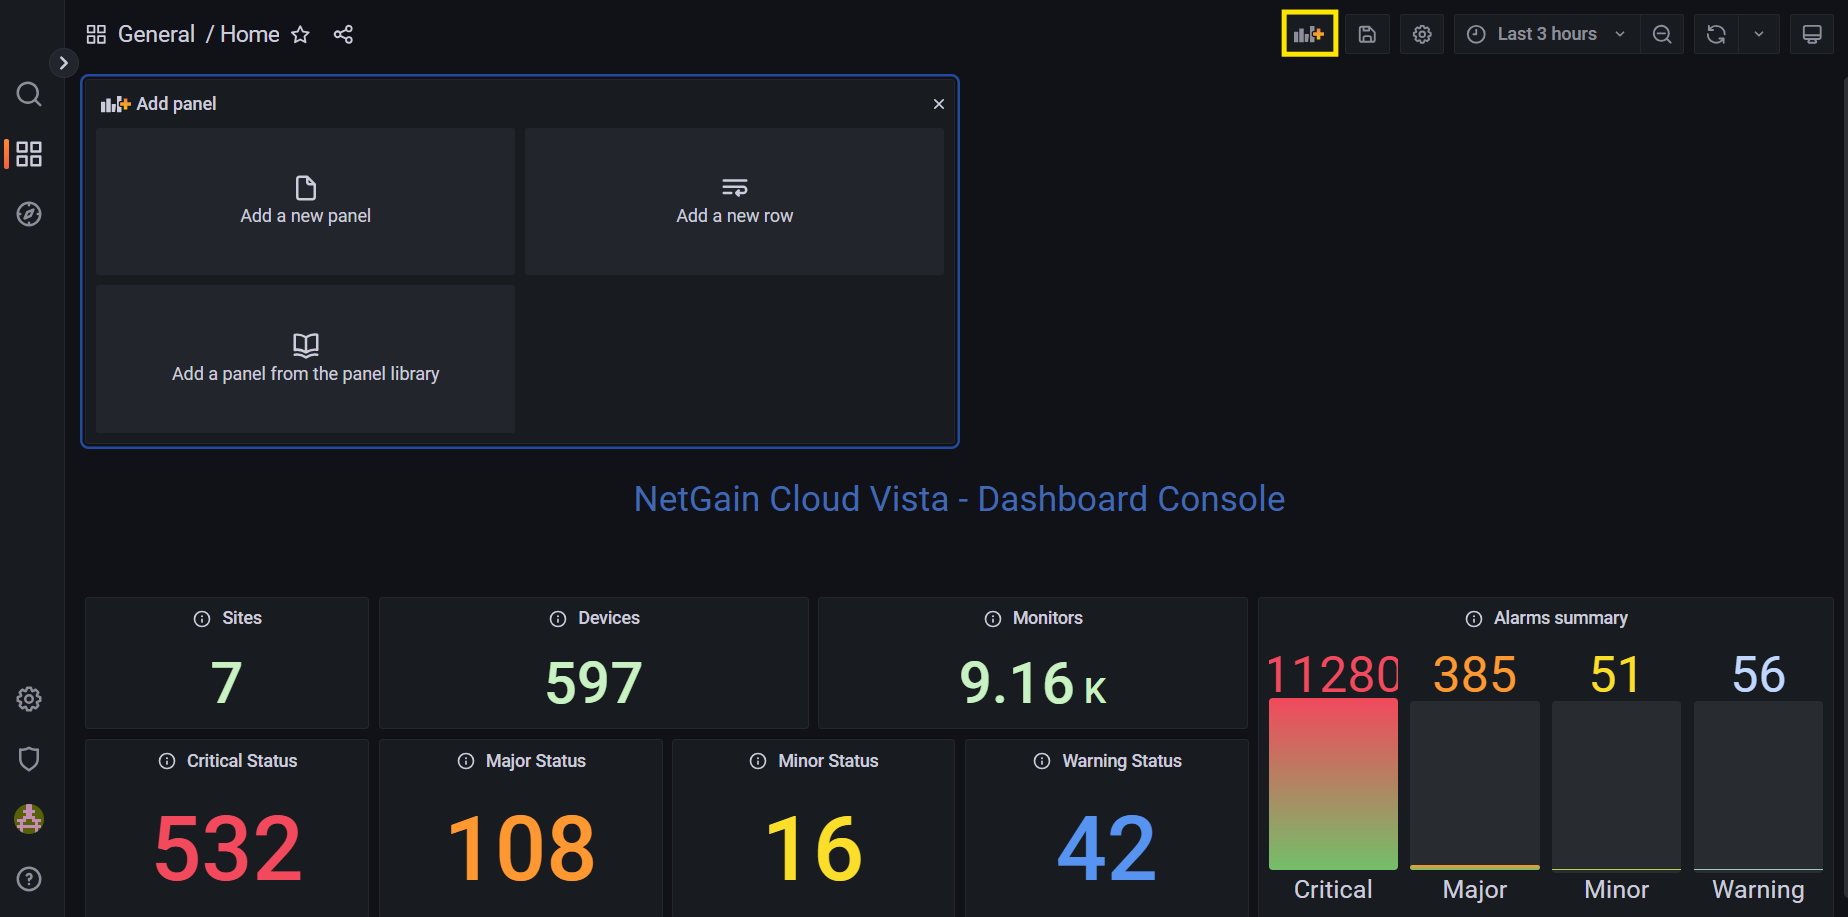Screen dimensions: 1848x917
Task: Click the Devices panel info icon
Action: pyautogui.click(x=558, y=619)
